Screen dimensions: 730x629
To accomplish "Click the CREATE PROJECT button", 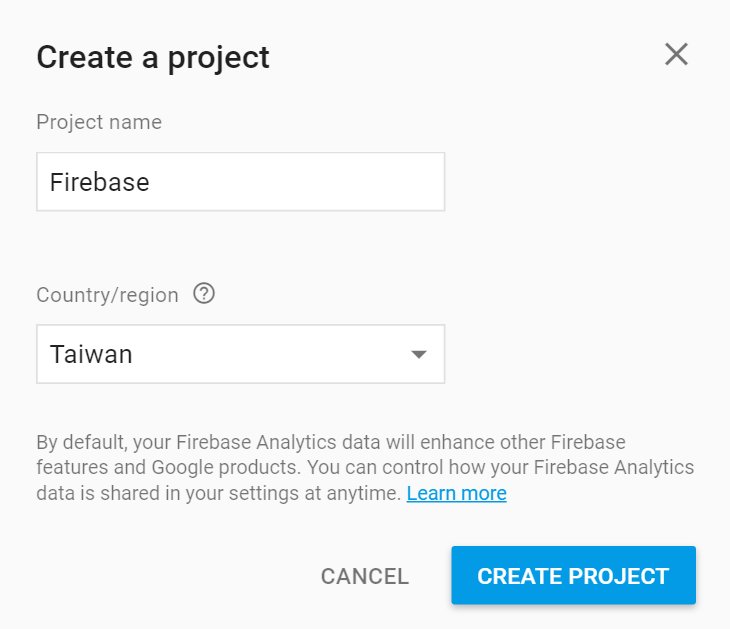I will coord(574,575).
